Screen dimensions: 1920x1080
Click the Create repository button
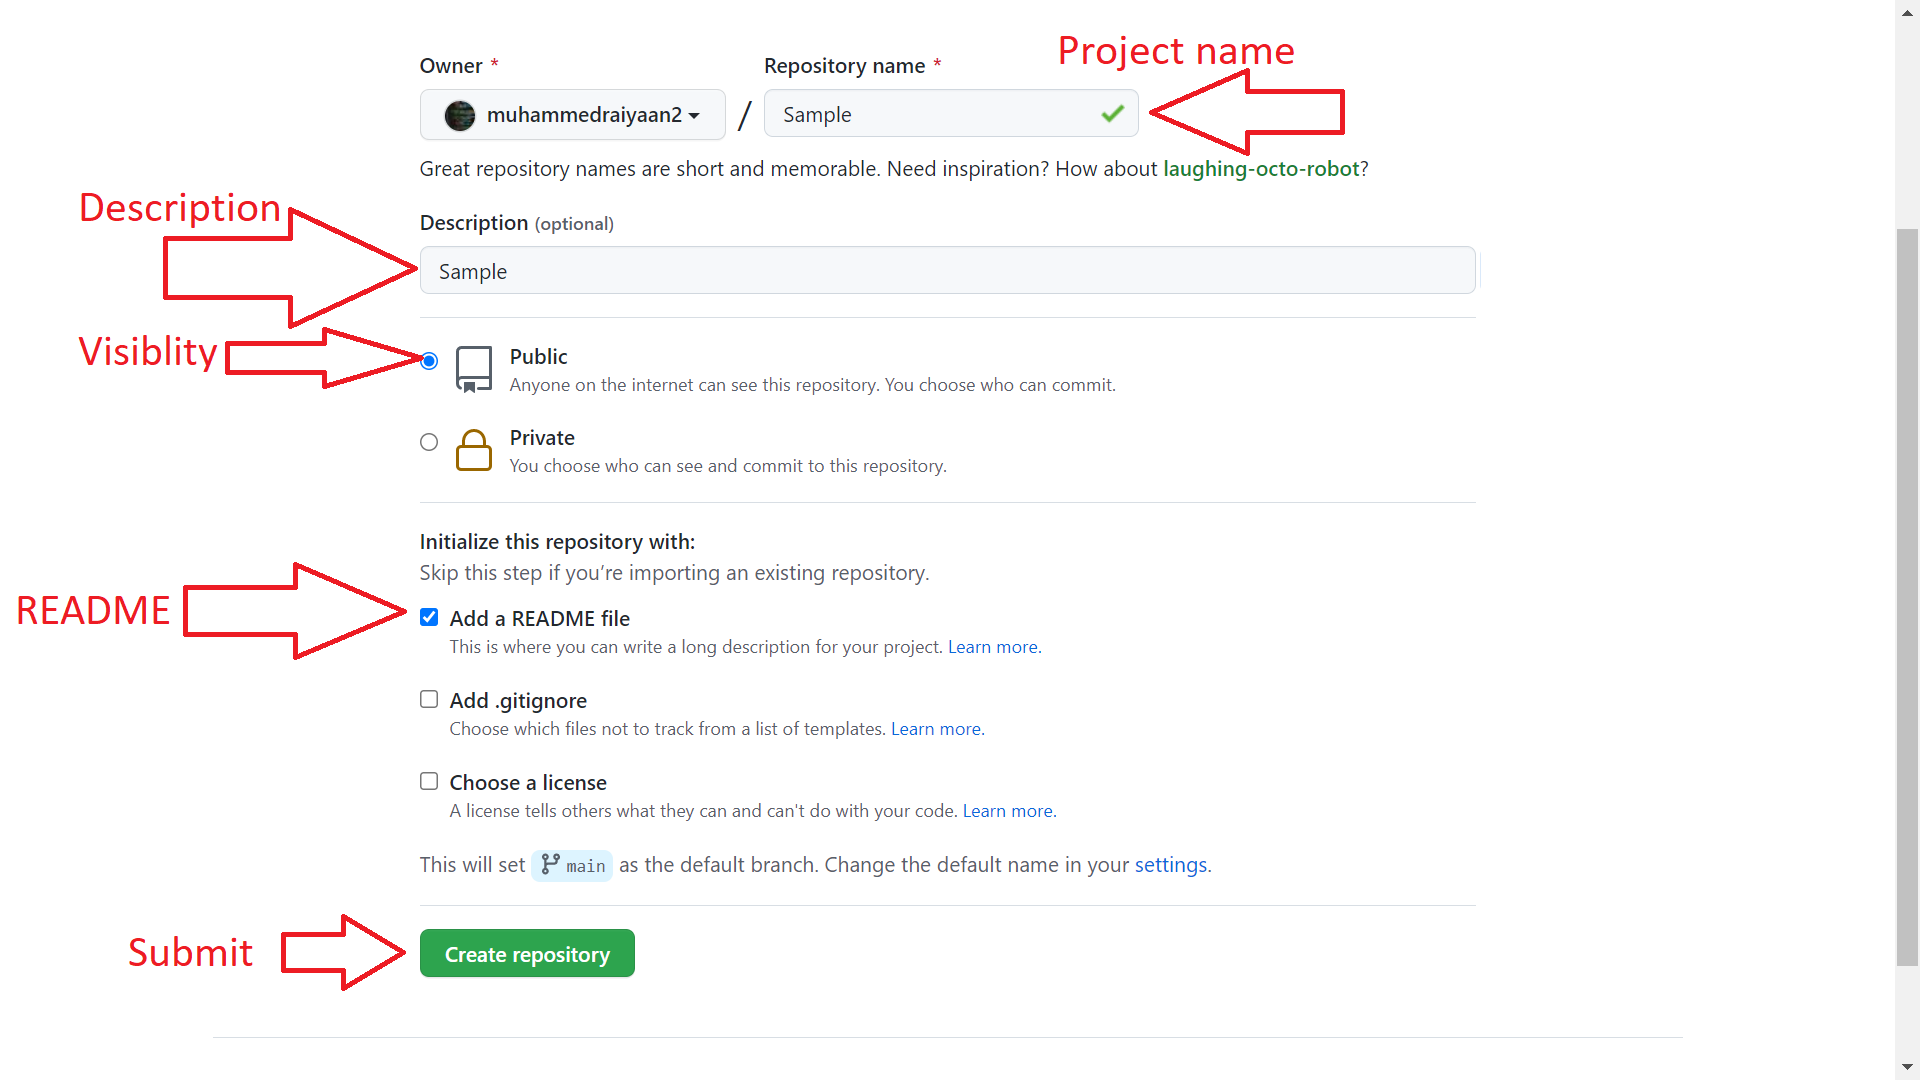tap(527, 953)
